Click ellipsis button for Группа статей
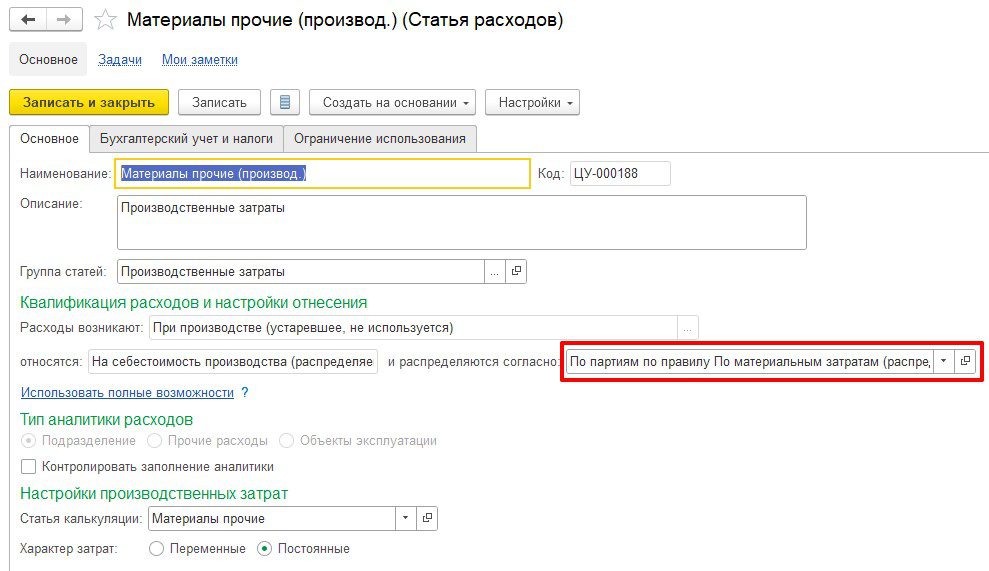 pyautogui.click(x=495, y=271)
